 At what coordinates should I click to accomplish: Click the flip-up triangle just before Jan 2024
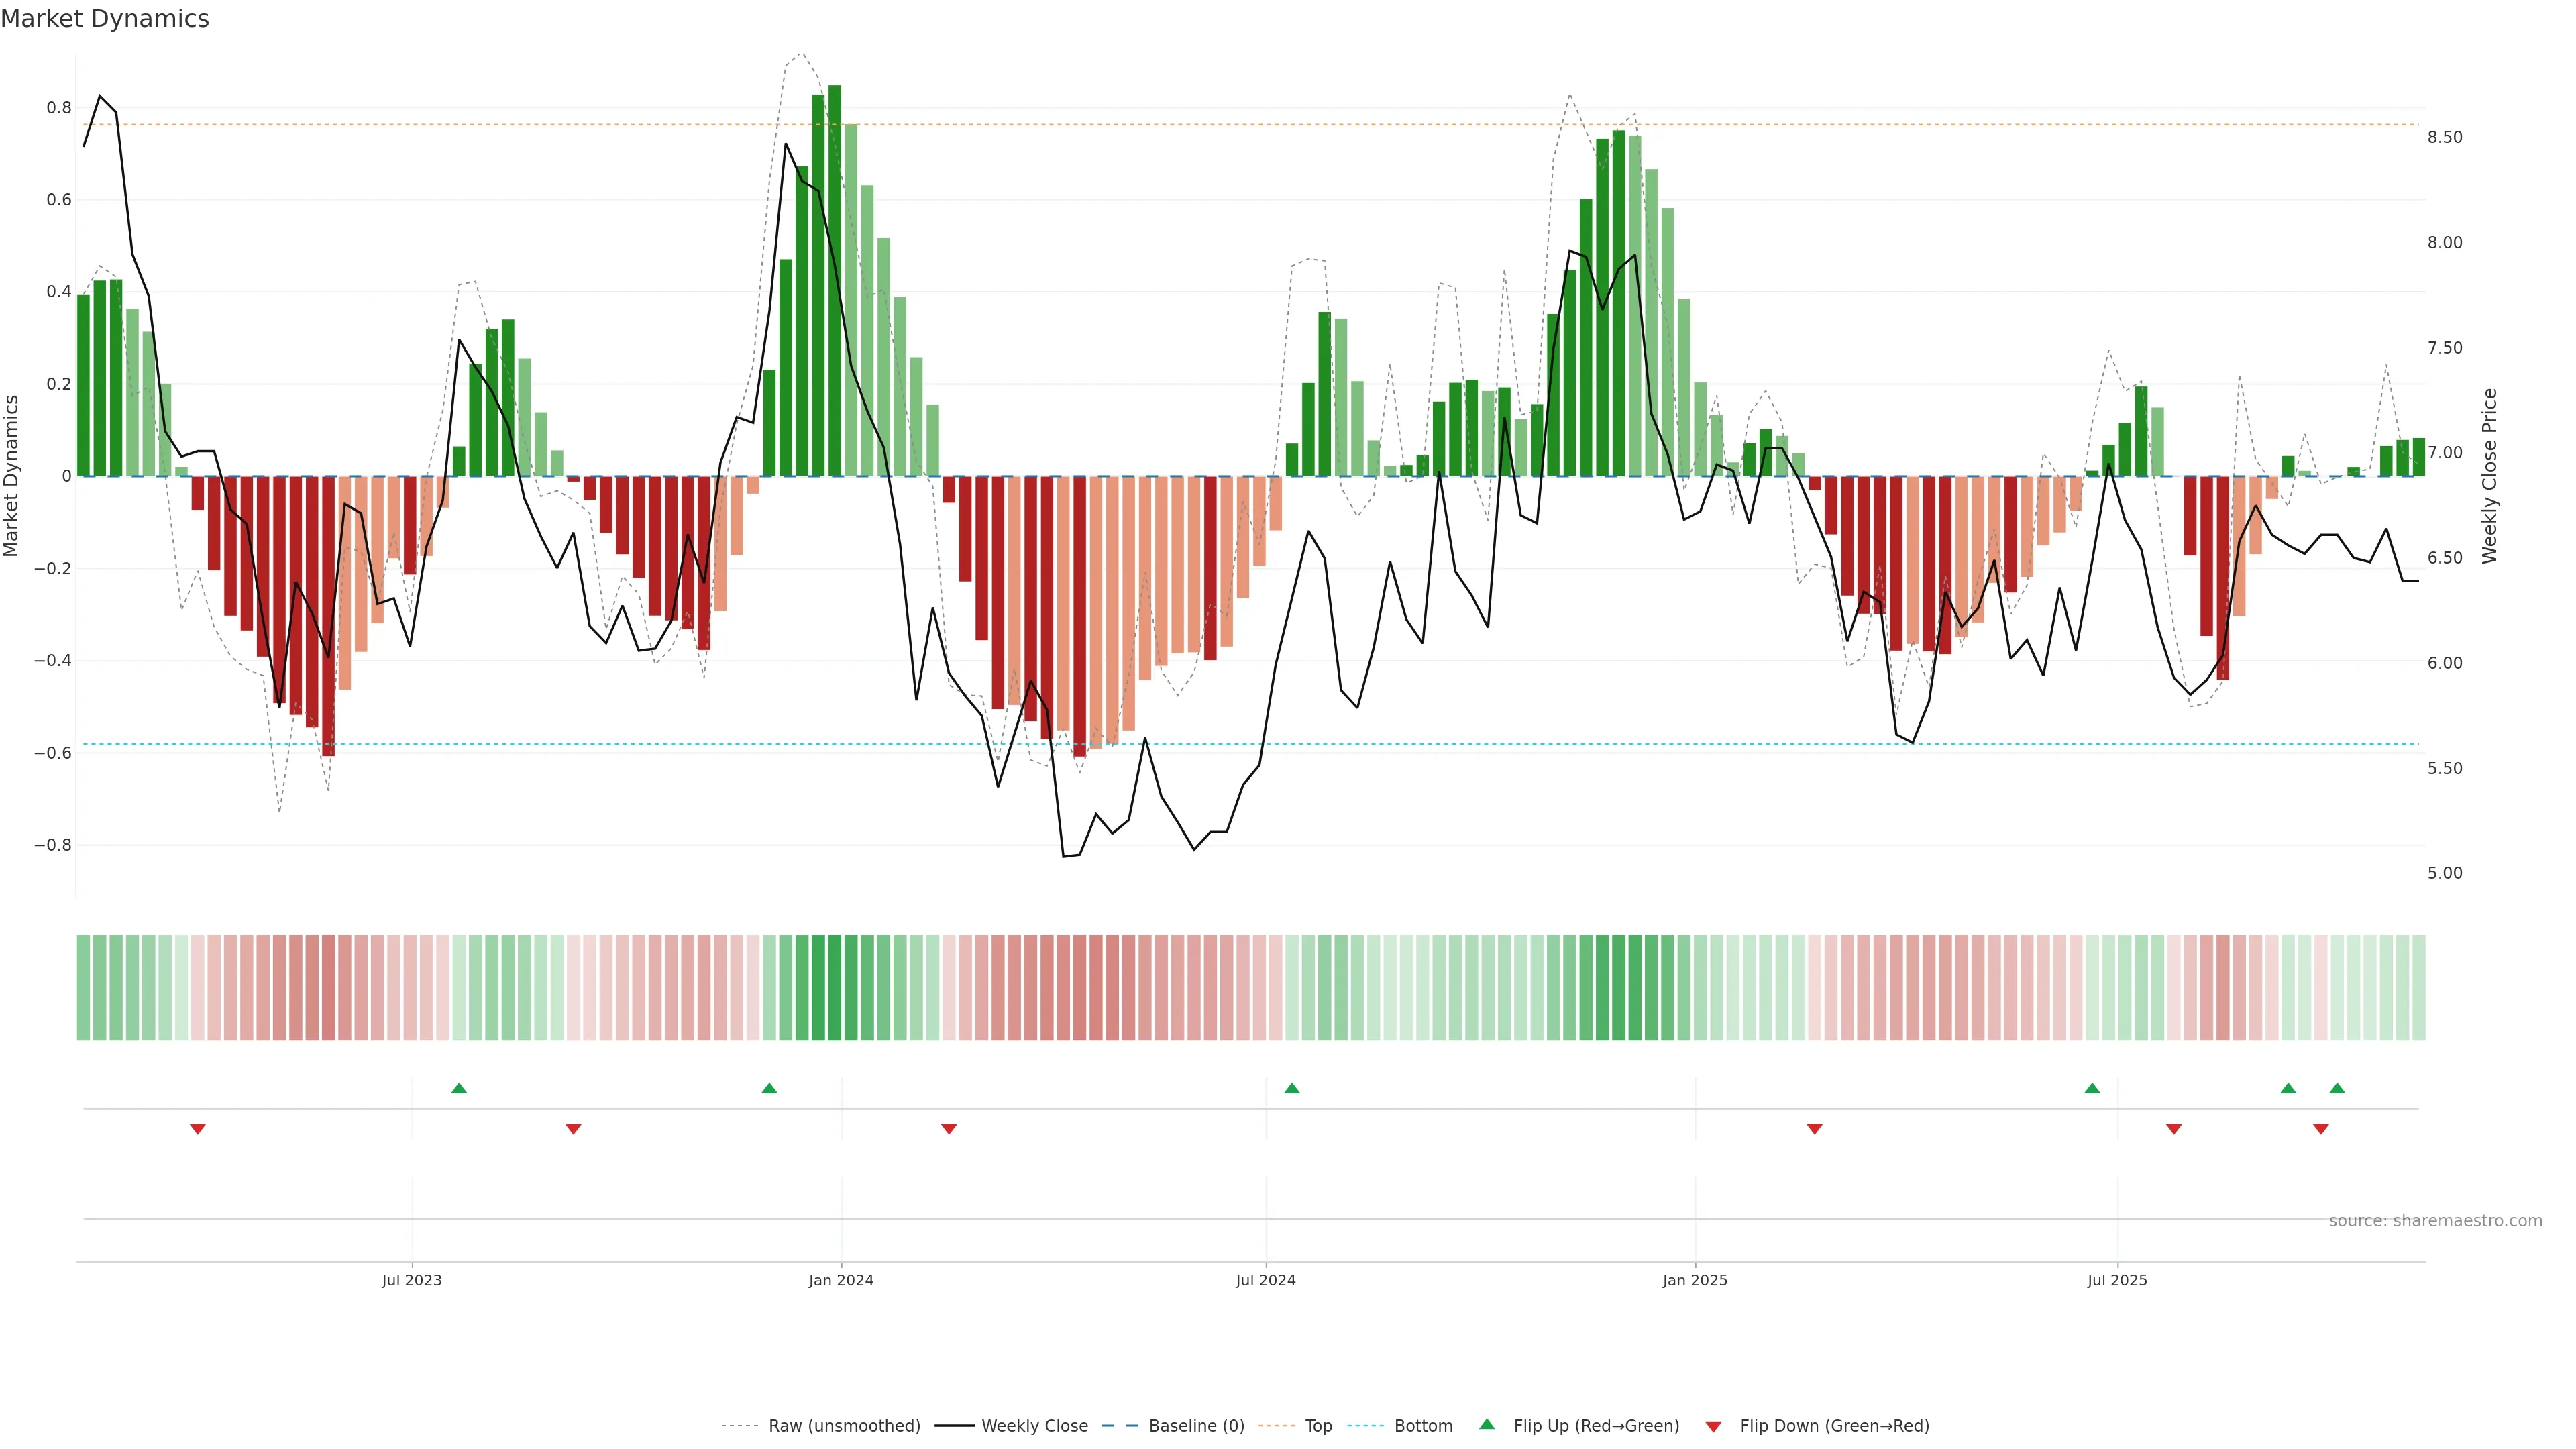tap(769, 1088)
